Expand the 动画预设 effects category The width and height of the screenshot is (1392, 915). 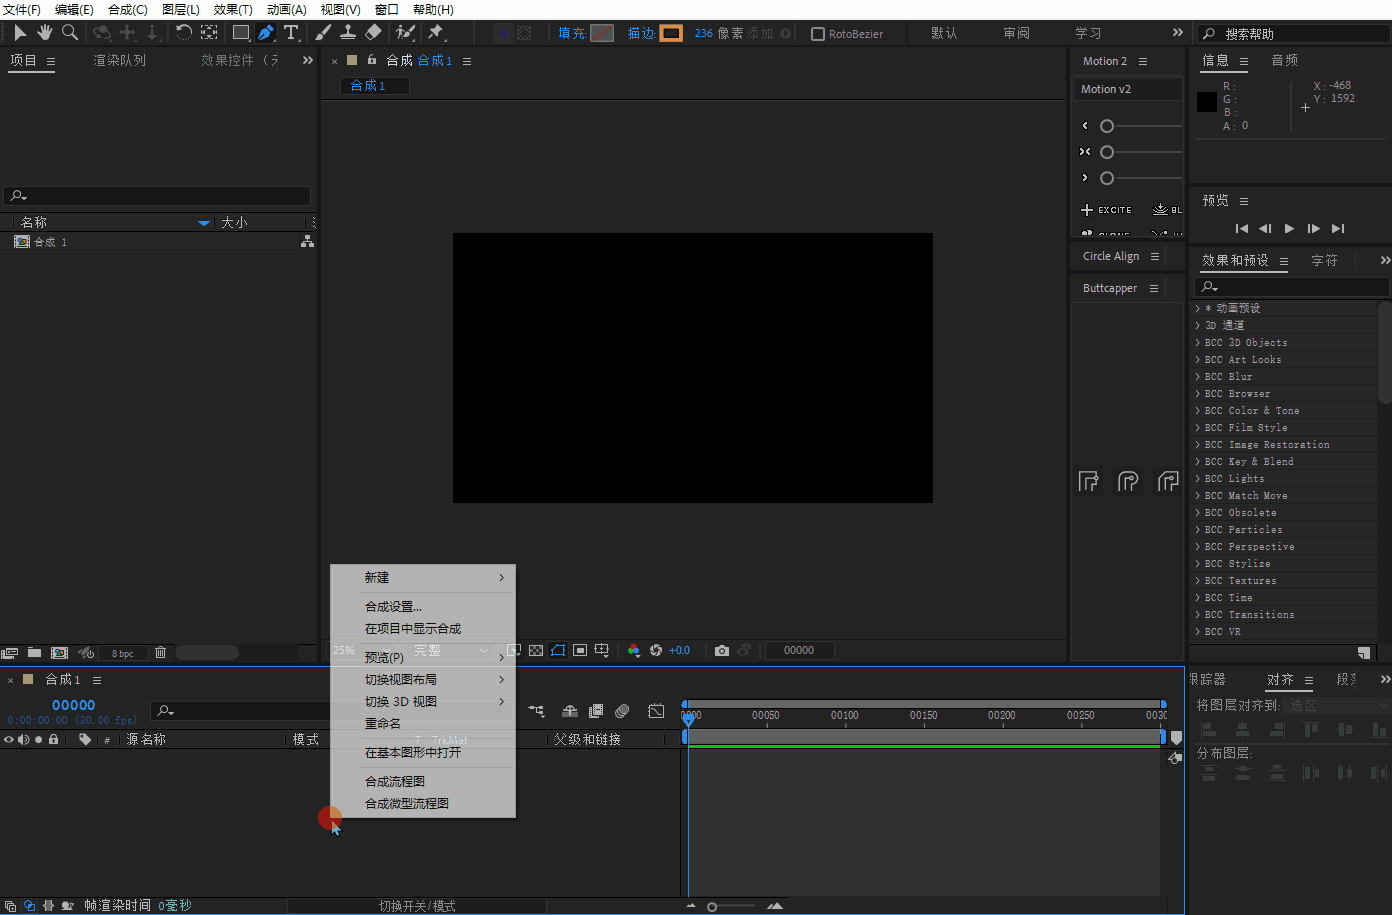[x=1197, y=308]
